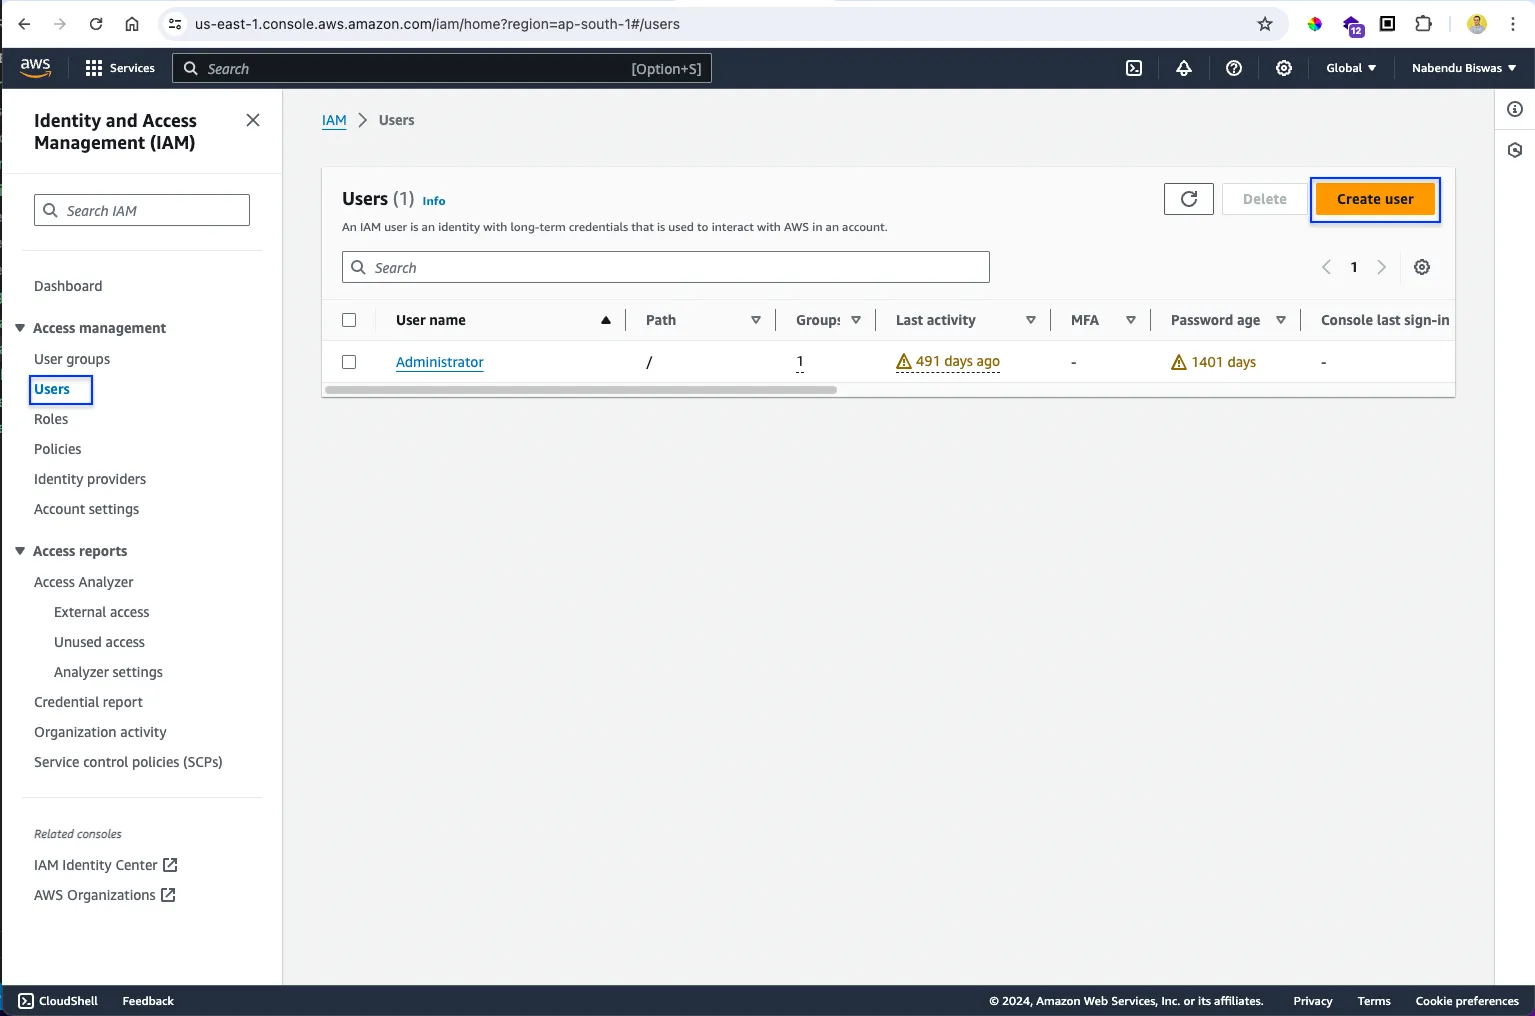Open the Global region dropdown
This screenshot has width=1535, height=1016.
[1351, 68]
